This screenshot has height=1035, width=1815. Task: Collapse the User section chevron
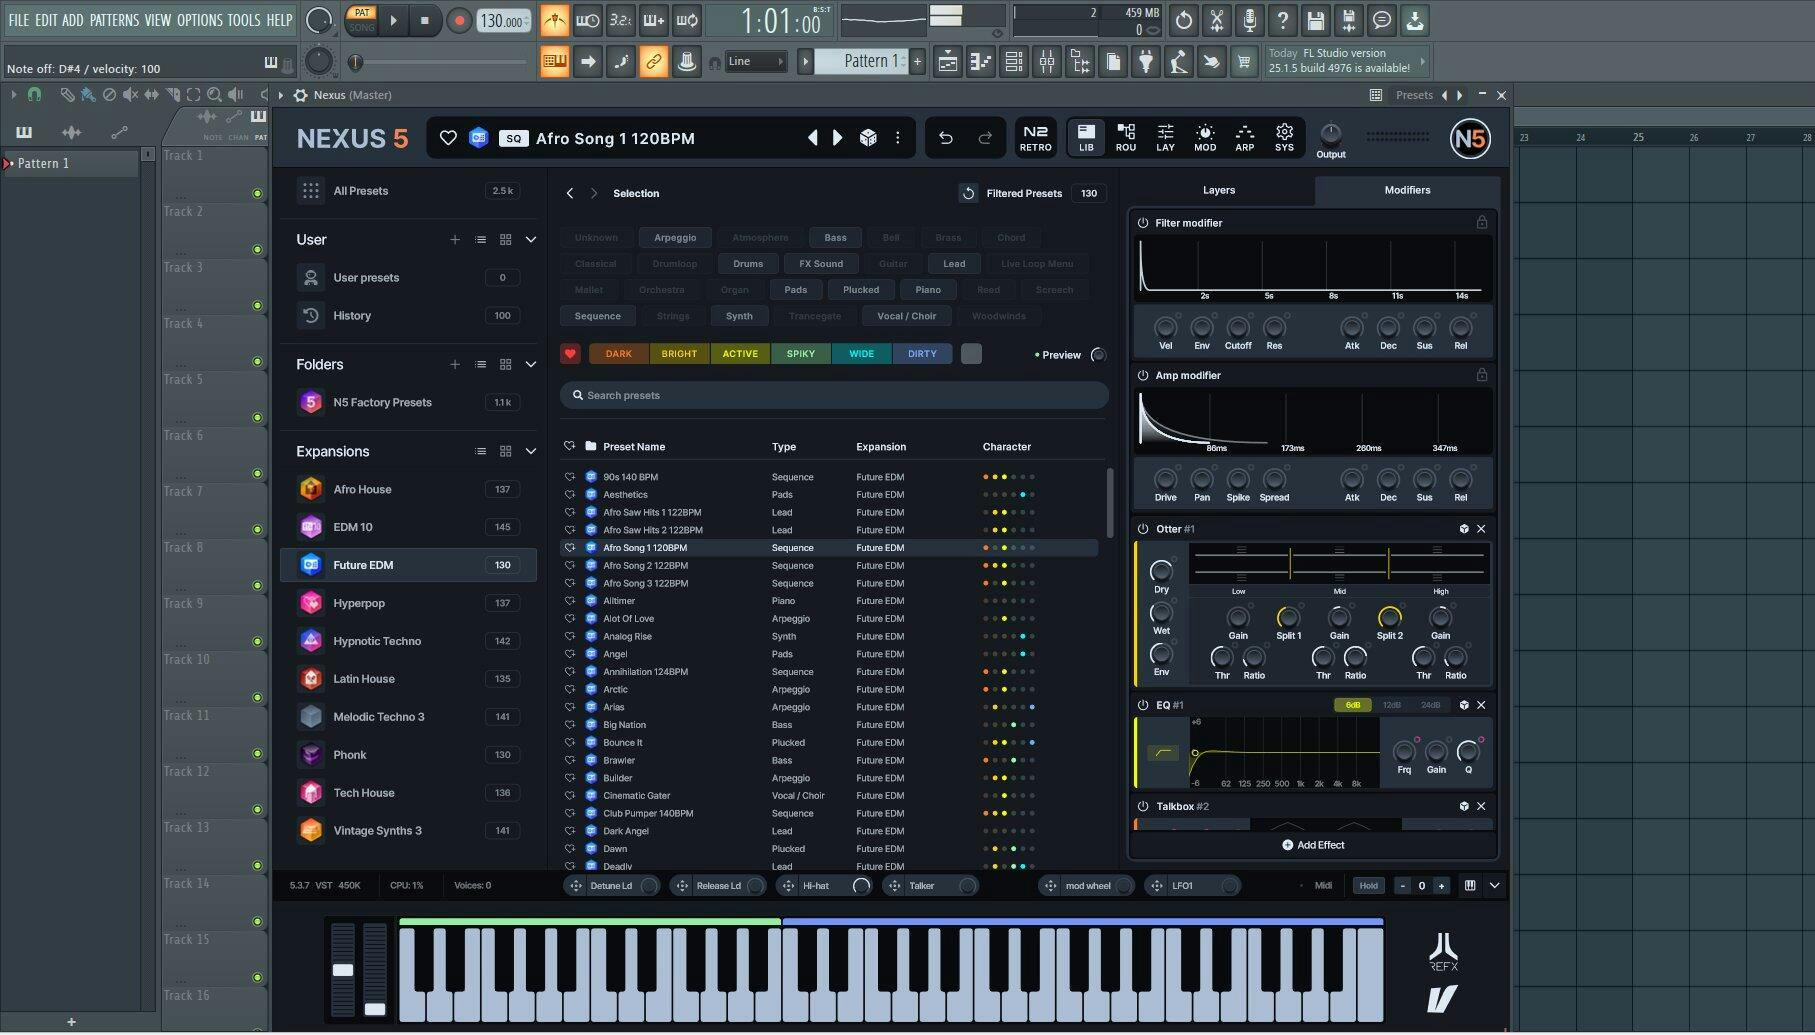point(531,240)
